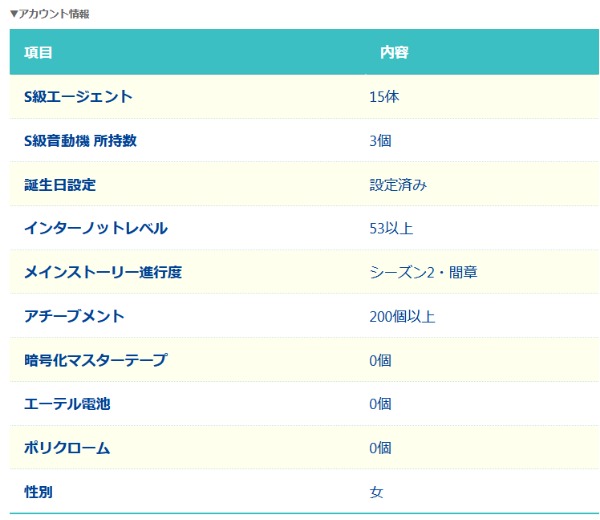Select the アチーブメント row label
This screenshot has width=600, height=520.
74,316
